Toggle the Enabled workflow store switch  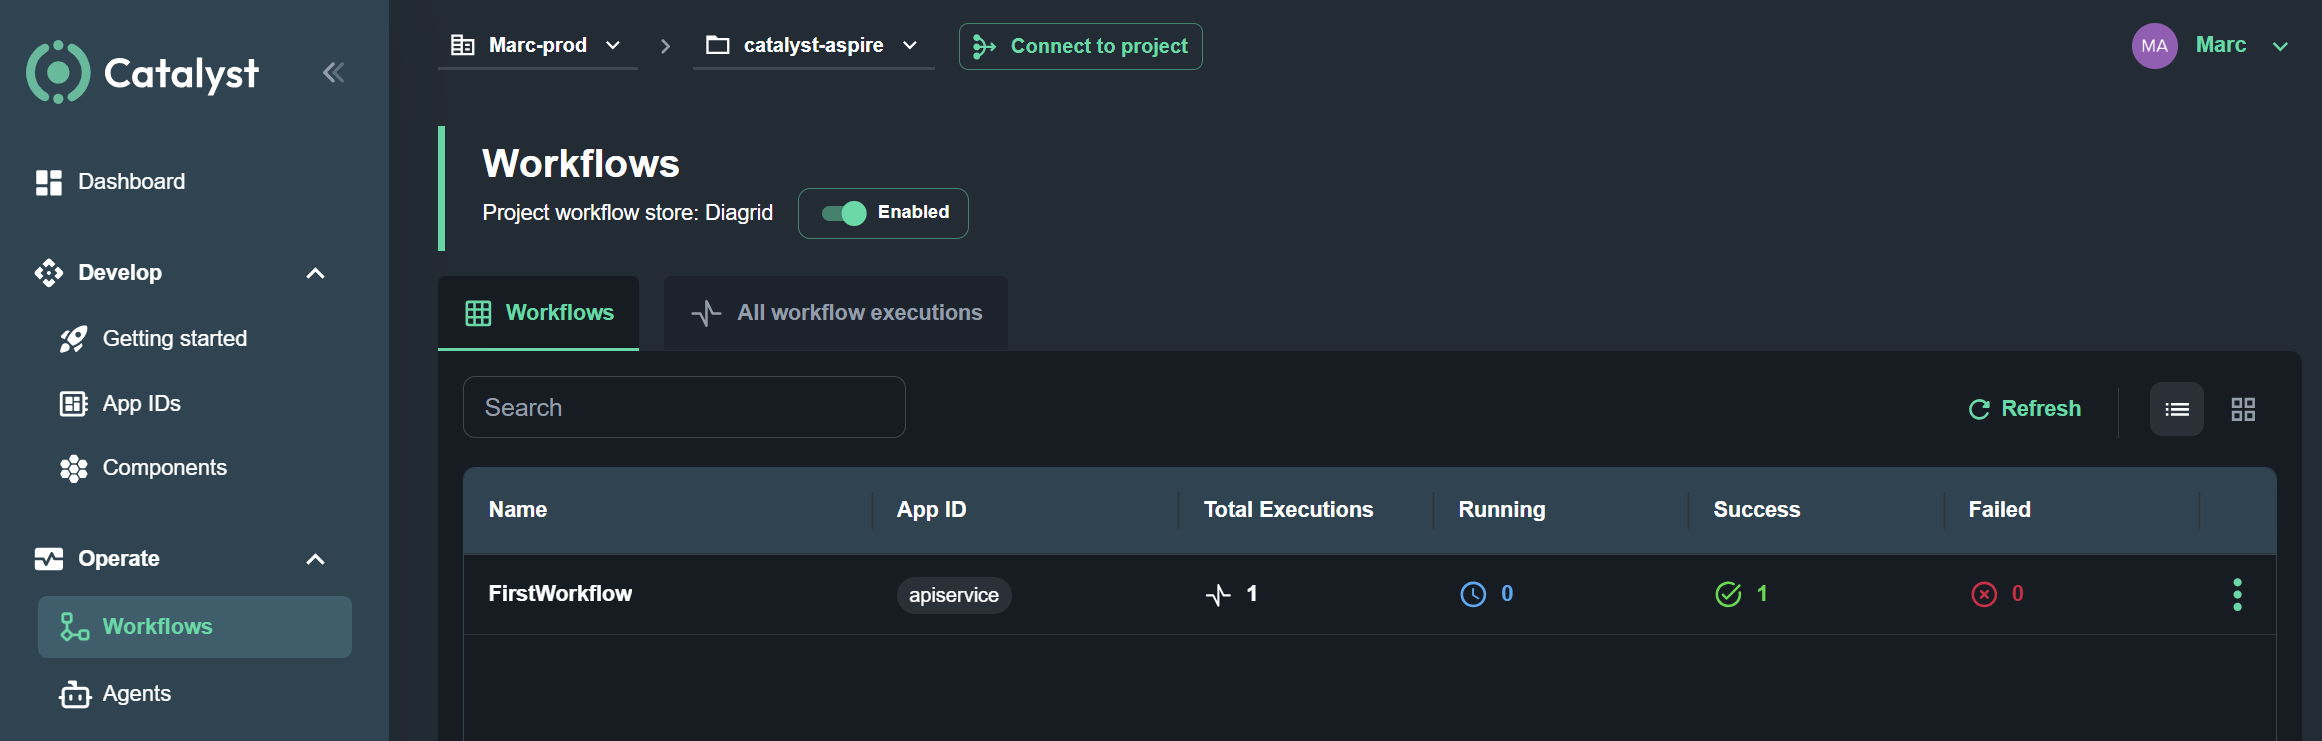coord(844,213)
